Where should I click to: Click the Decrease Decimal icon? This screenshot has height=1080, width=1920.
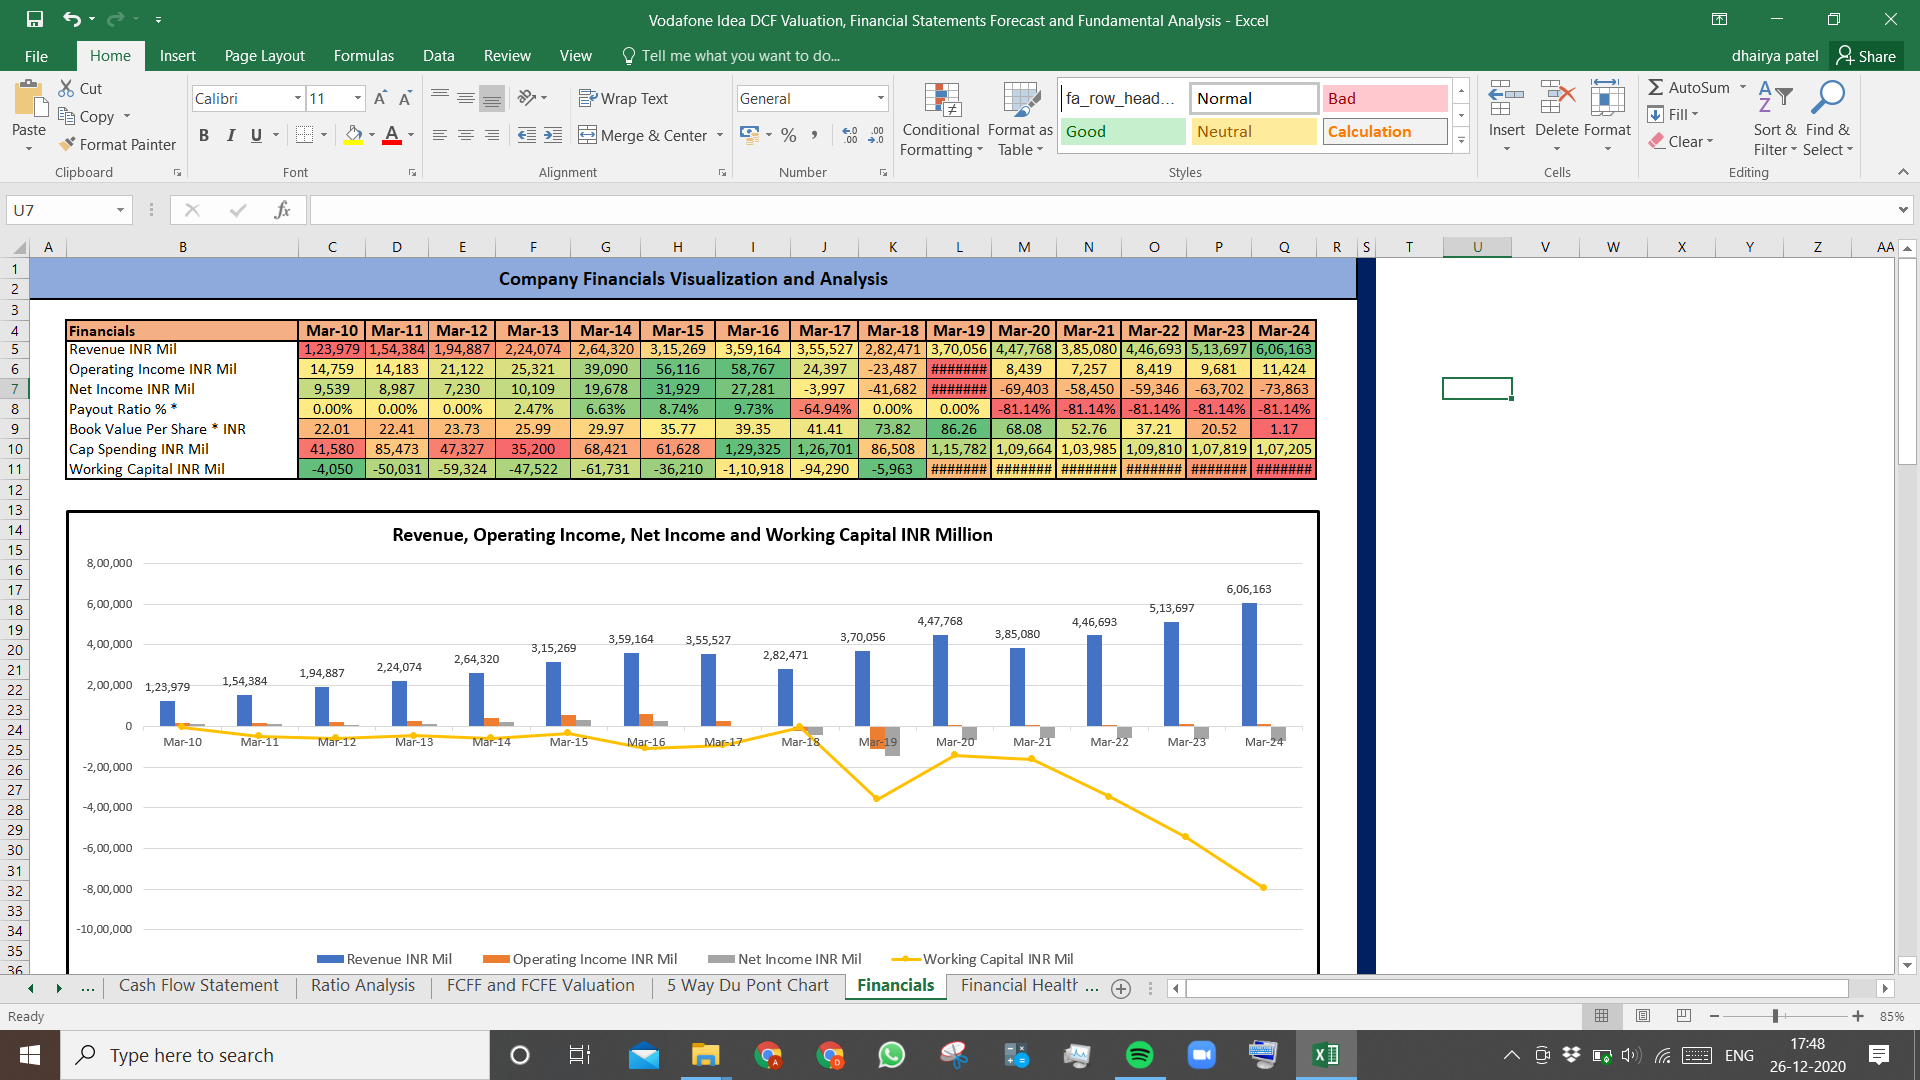[876, 135]
